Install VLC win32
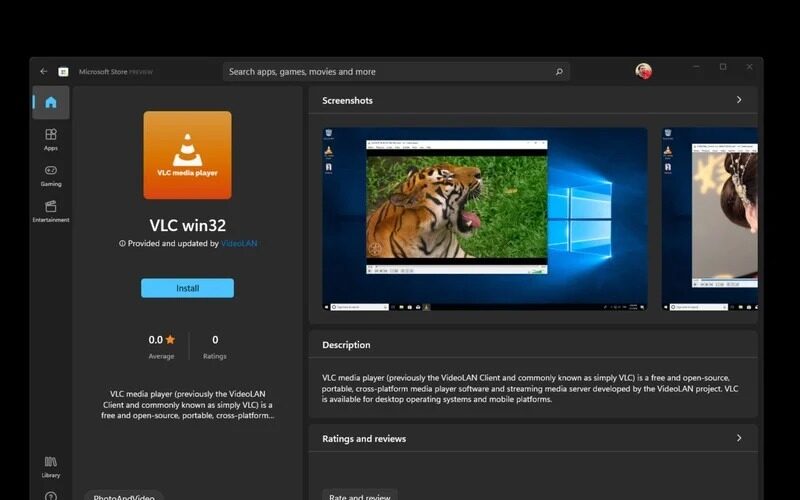Screen dimensions: 800x500 (x=187, y=288)
